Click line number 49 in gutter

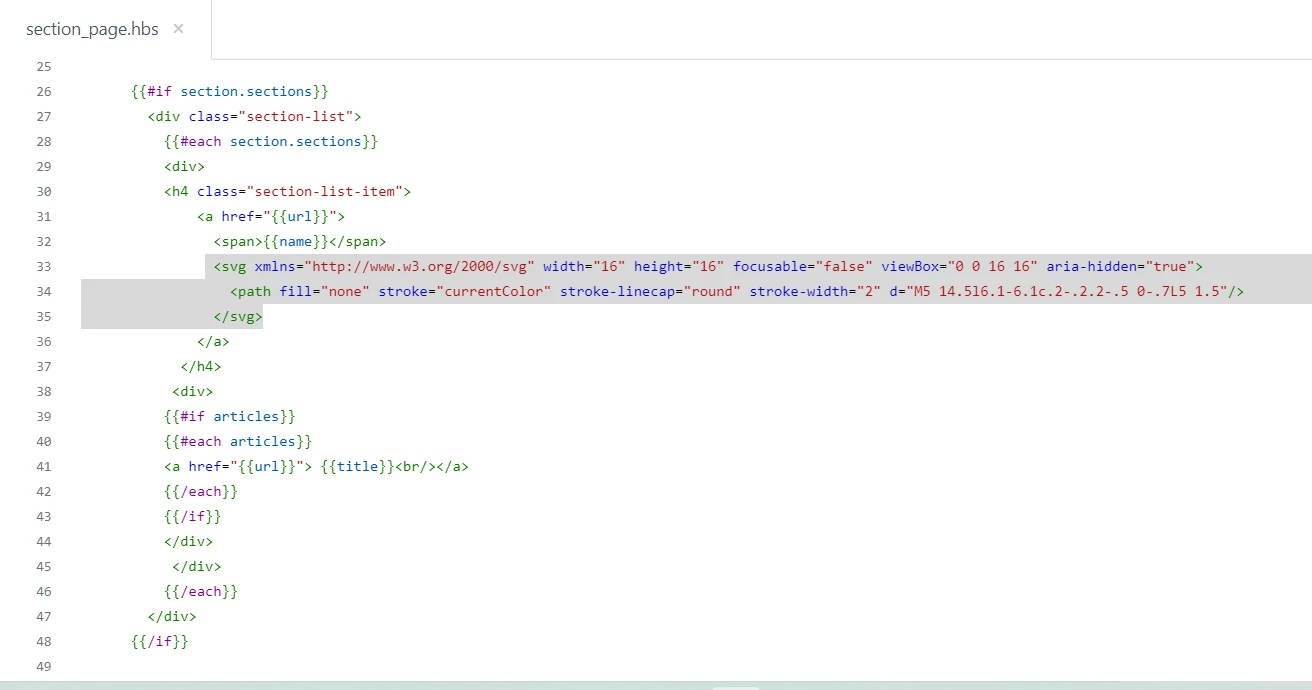pos(42,667)
